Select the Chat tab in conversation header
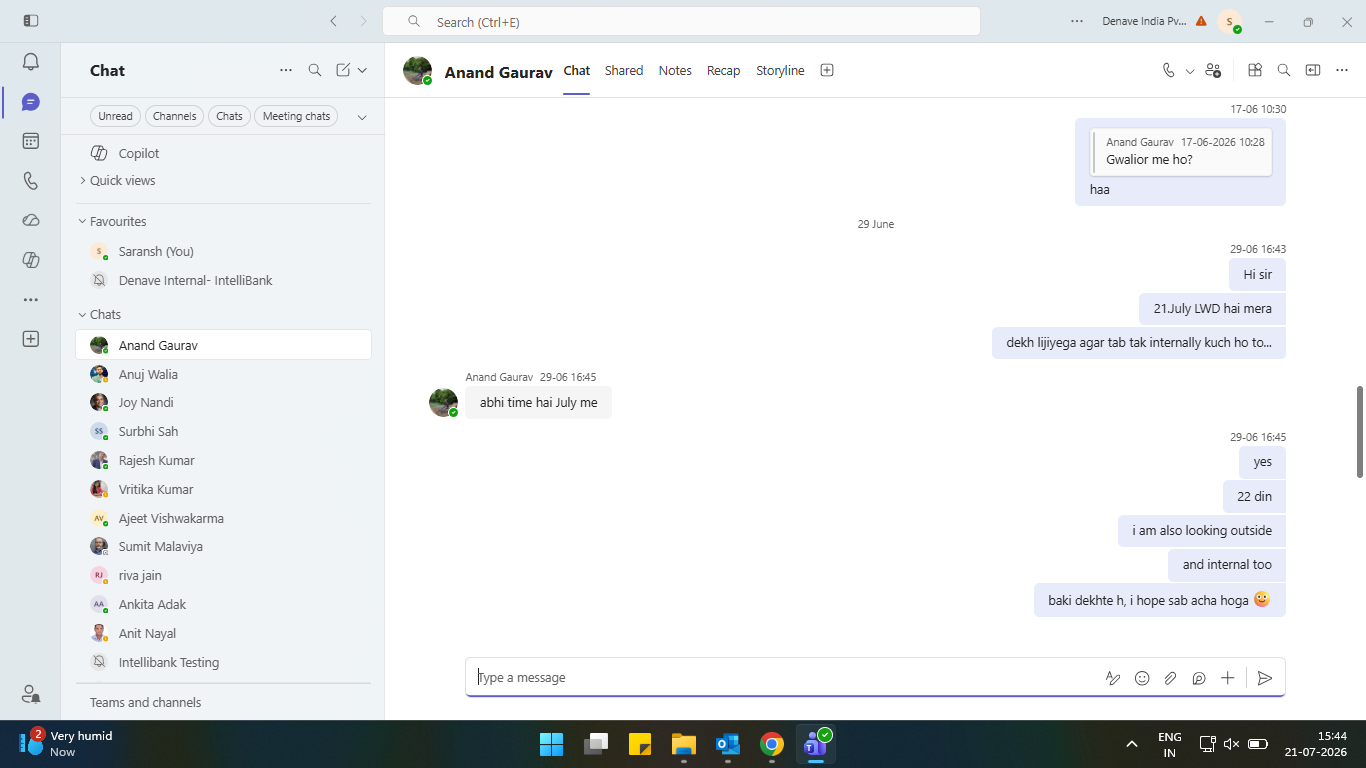 pos(577,70)
